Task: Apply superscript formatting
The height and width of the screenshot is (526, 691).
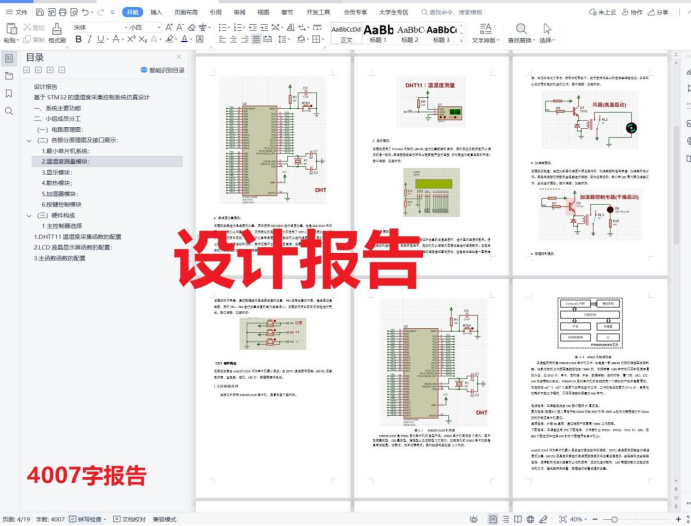Action: point(131,39)
